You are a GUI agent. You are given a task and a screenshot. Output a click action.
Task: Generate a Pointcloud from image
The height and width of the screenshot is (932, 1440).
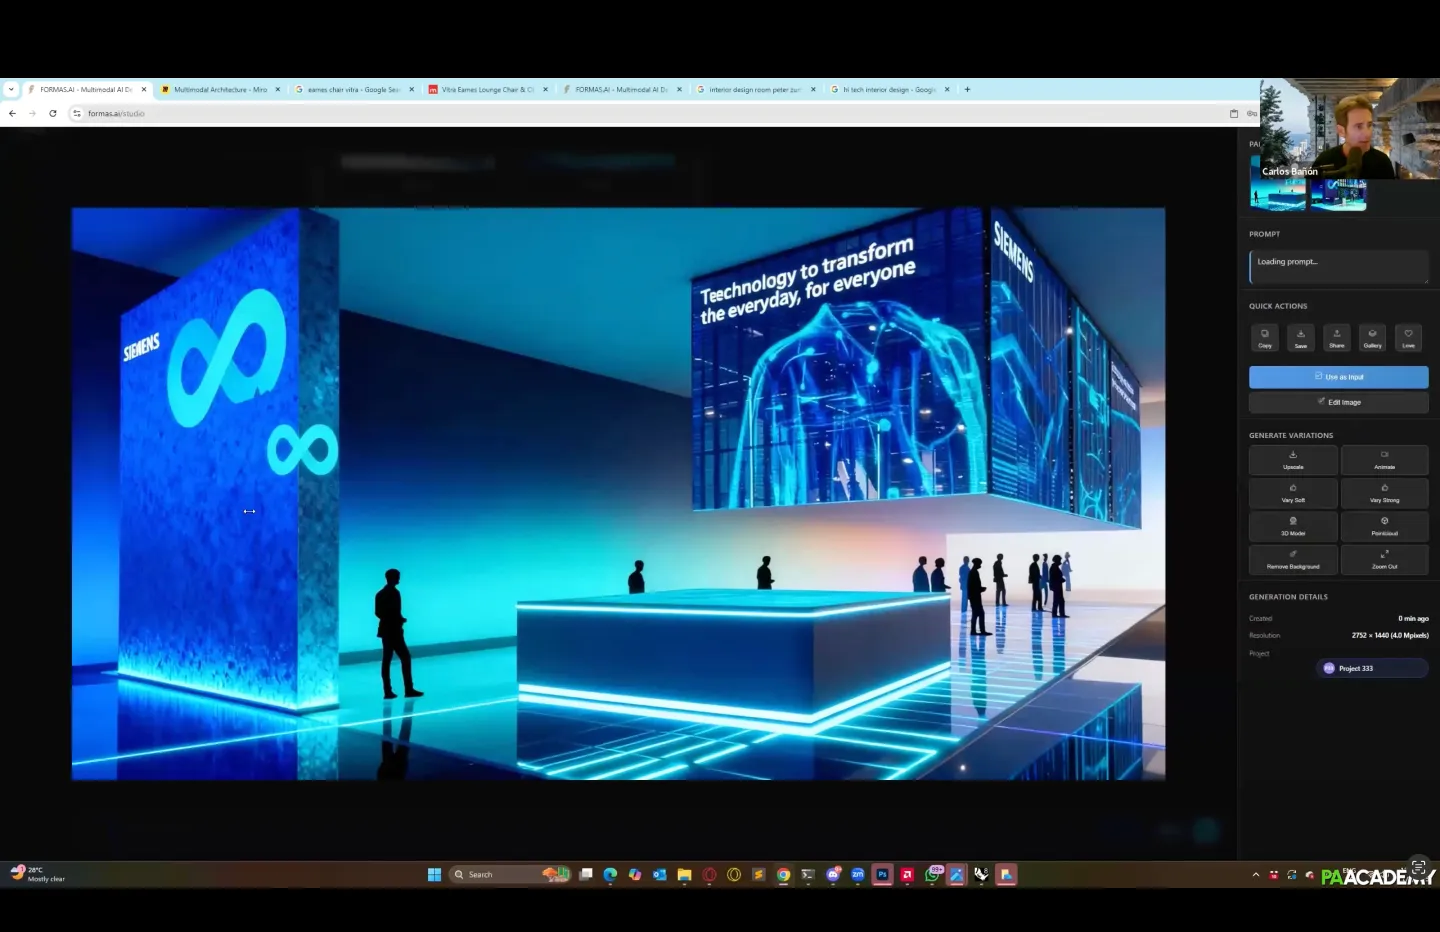pyautogui.click(x=1384, y=526)
